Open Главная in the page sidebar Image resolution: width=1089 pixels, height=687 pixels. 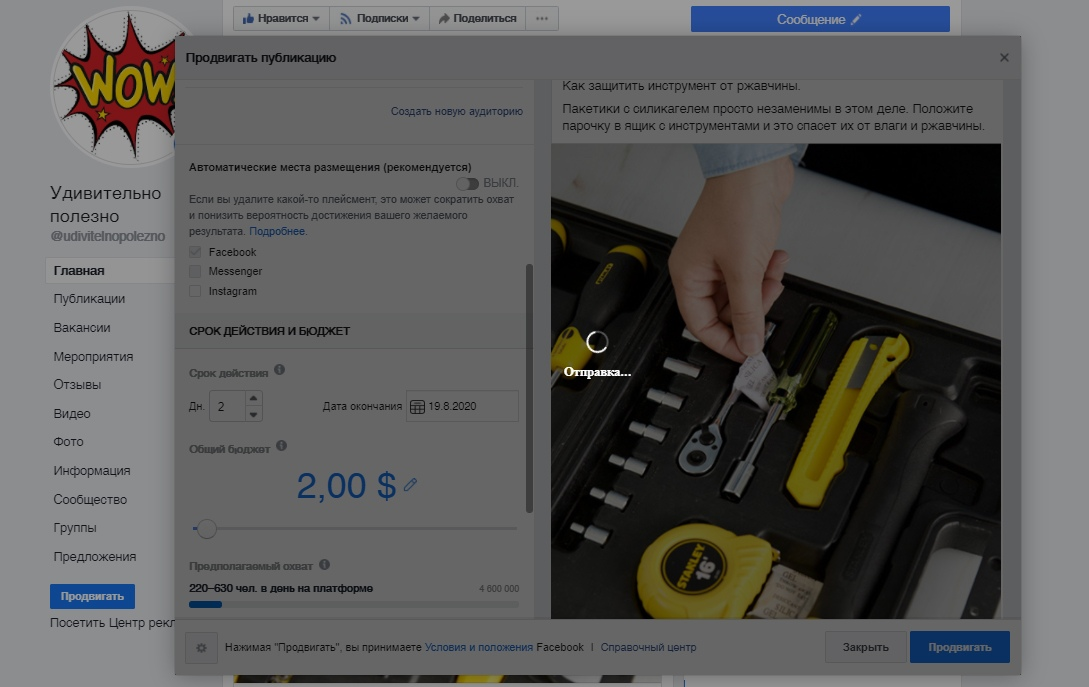(110, 271)
